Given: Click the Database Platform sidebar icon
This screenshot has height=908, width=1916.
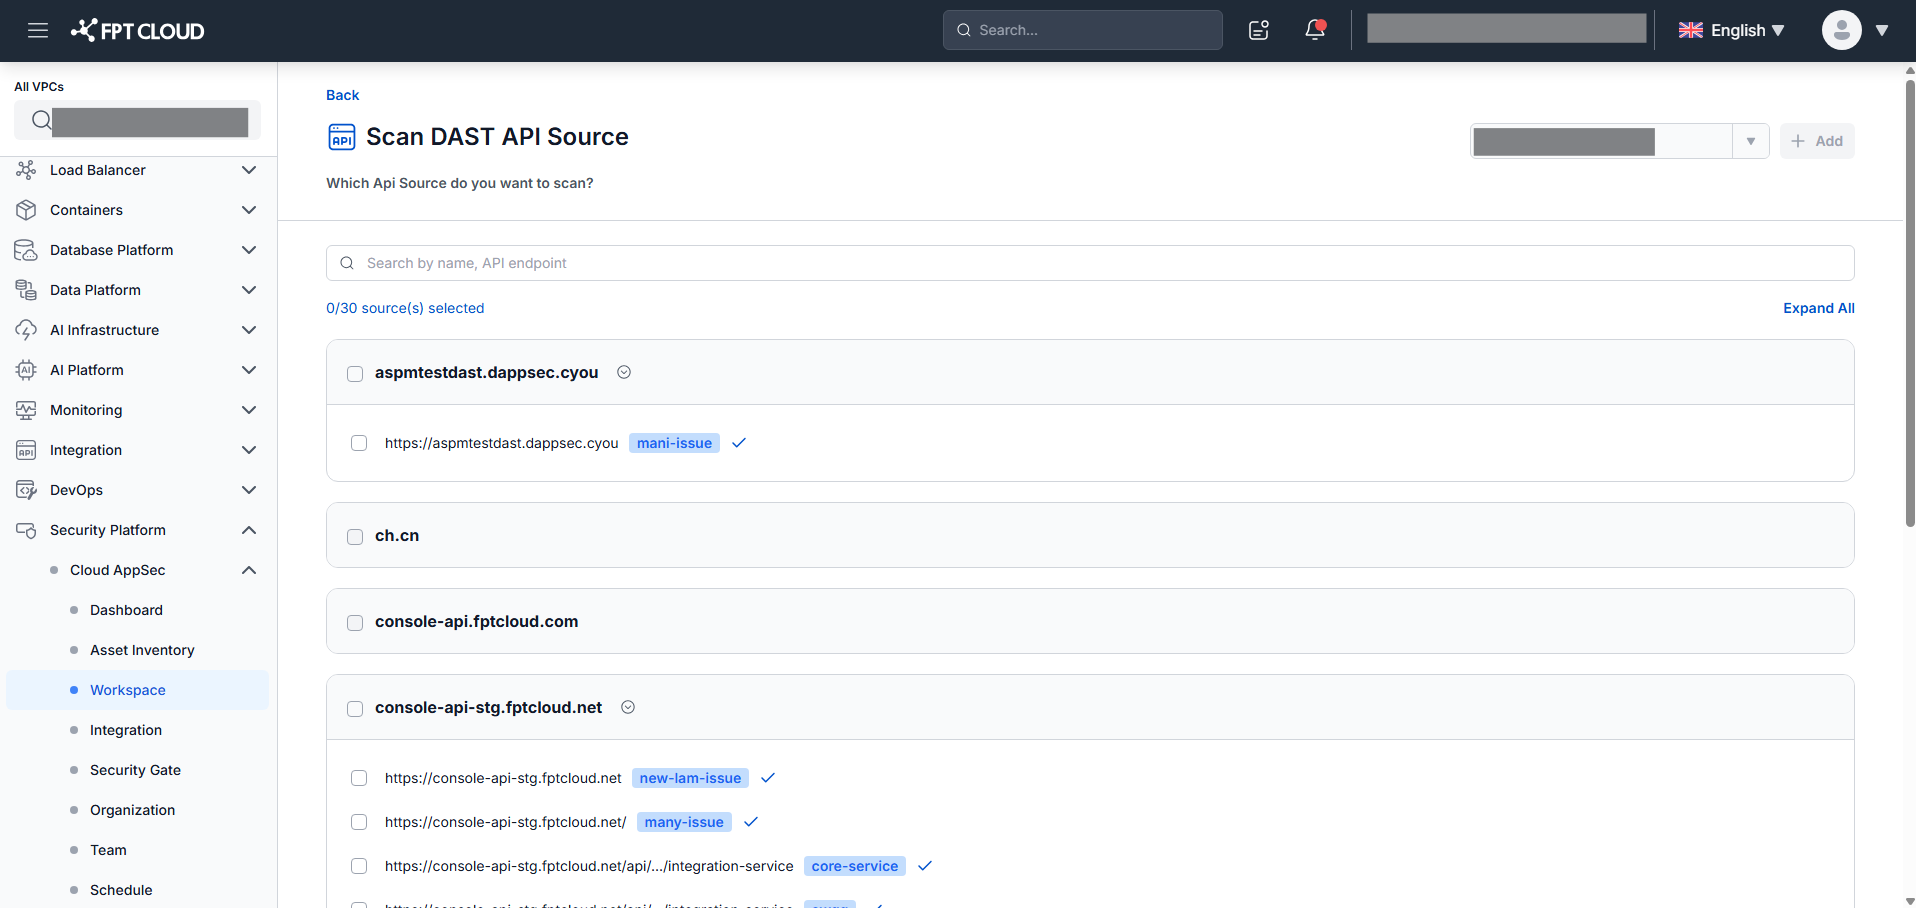Looking at the screenshot, I should coord(26,250).
